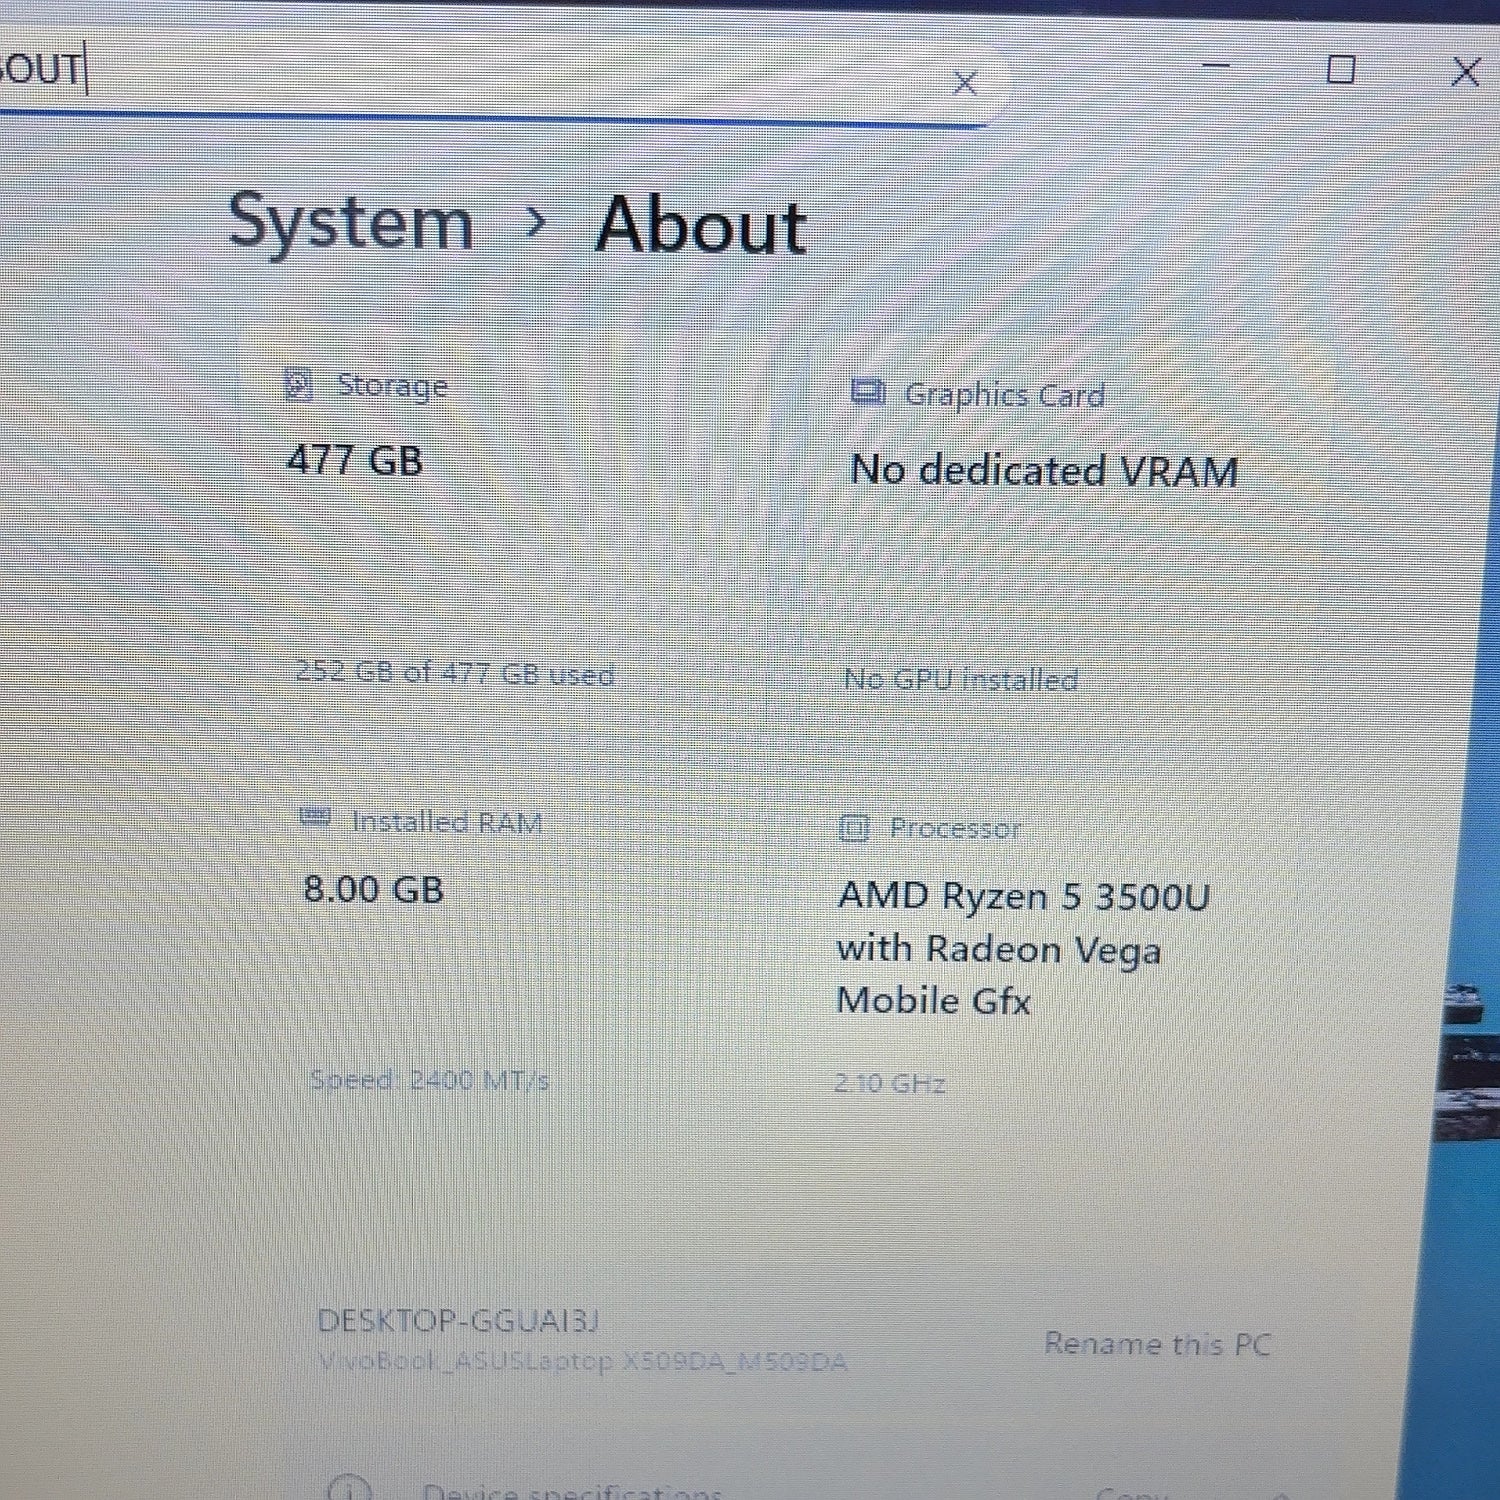Click the Device specifications info icon
The height and width of the screenshot is (1500, 1500).
(348, 1490)
